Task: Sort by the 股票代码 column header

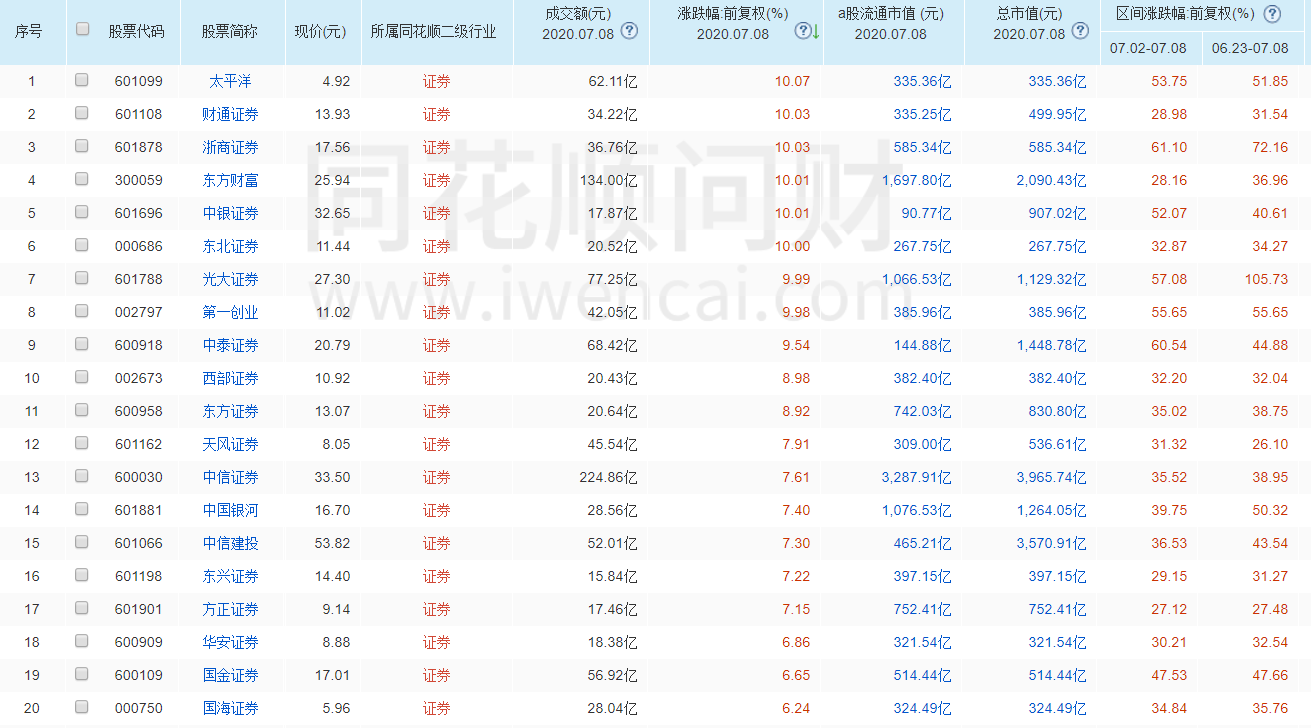Action: pos(137,31)
